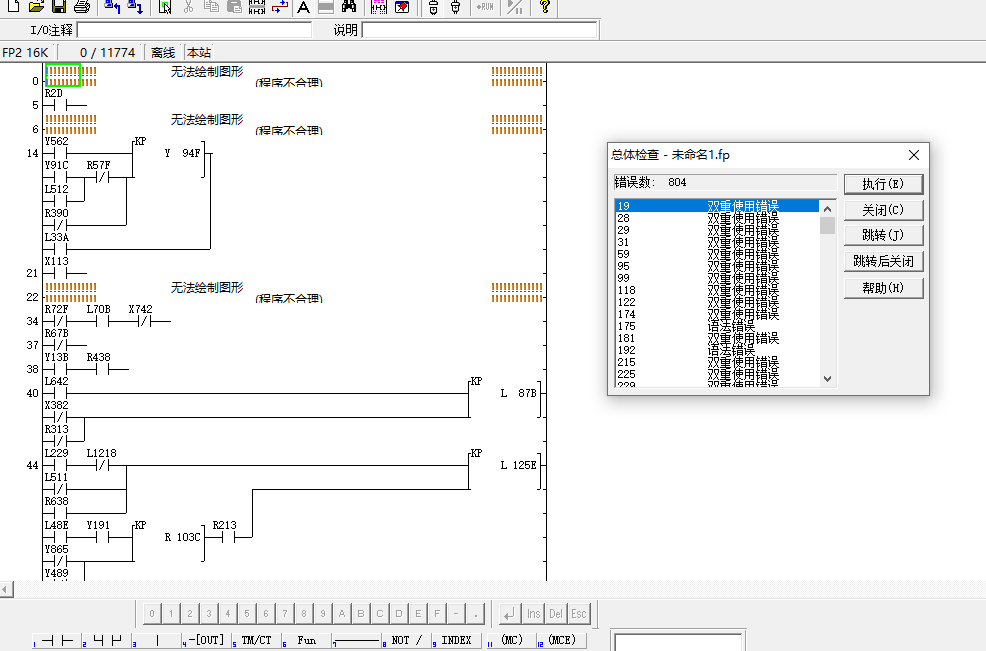Click the TM/CT timer counter button
This screenshot has height=651, width=986.
click(x=256, y=640)
